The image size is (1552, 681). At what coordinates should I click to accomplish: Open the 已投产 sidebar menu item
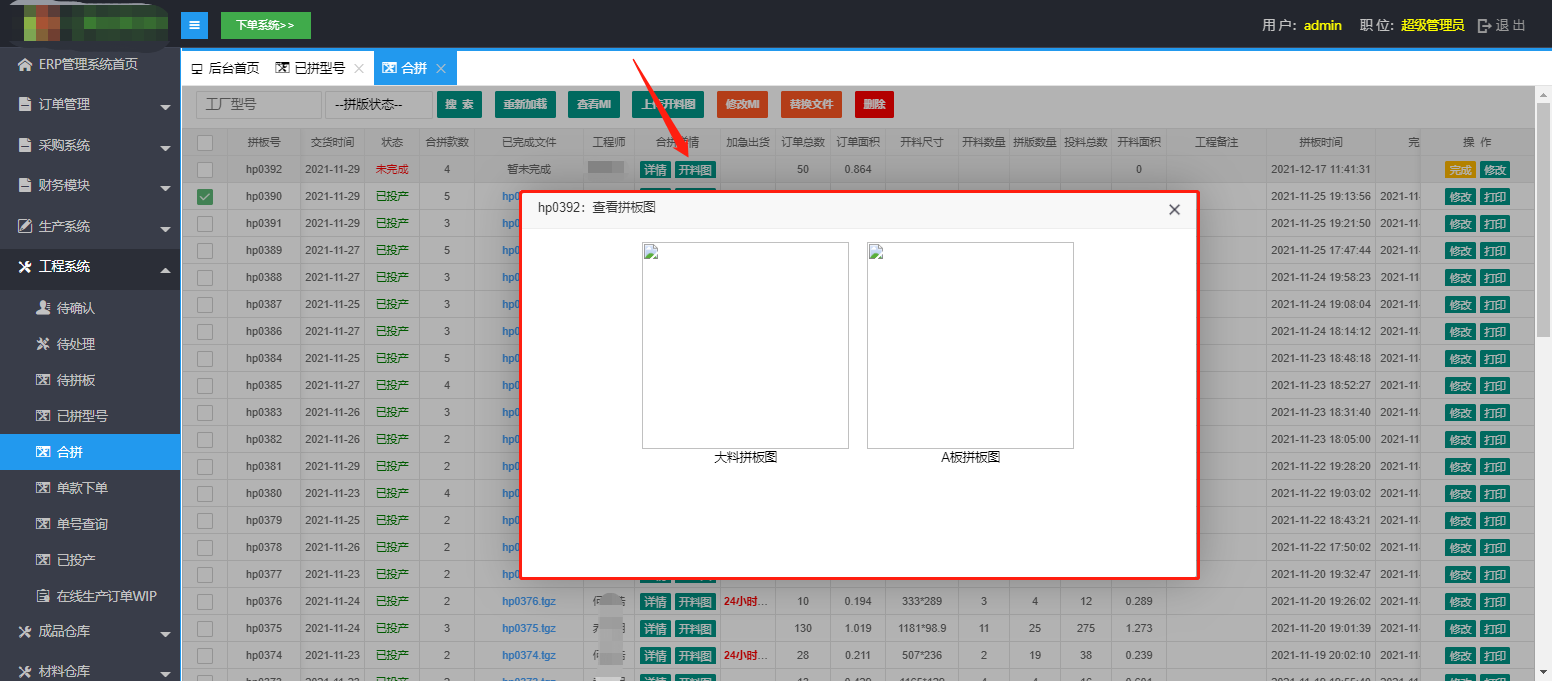pos(76,560)
